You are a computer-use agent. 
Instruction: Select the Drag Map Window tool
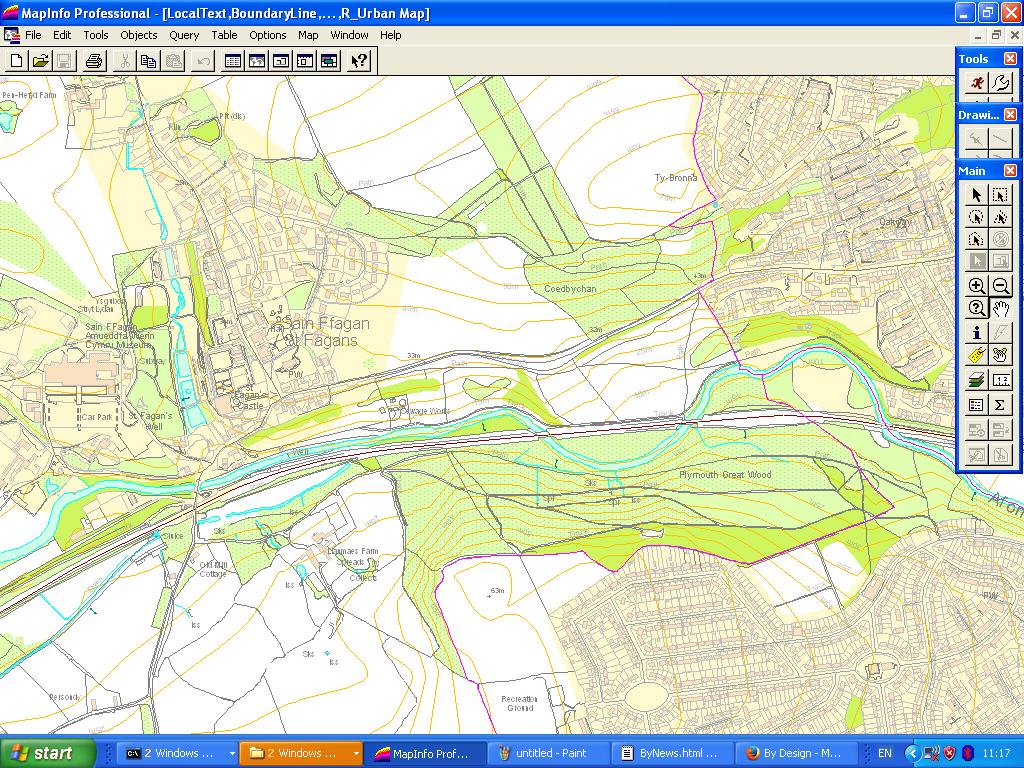1000,355
